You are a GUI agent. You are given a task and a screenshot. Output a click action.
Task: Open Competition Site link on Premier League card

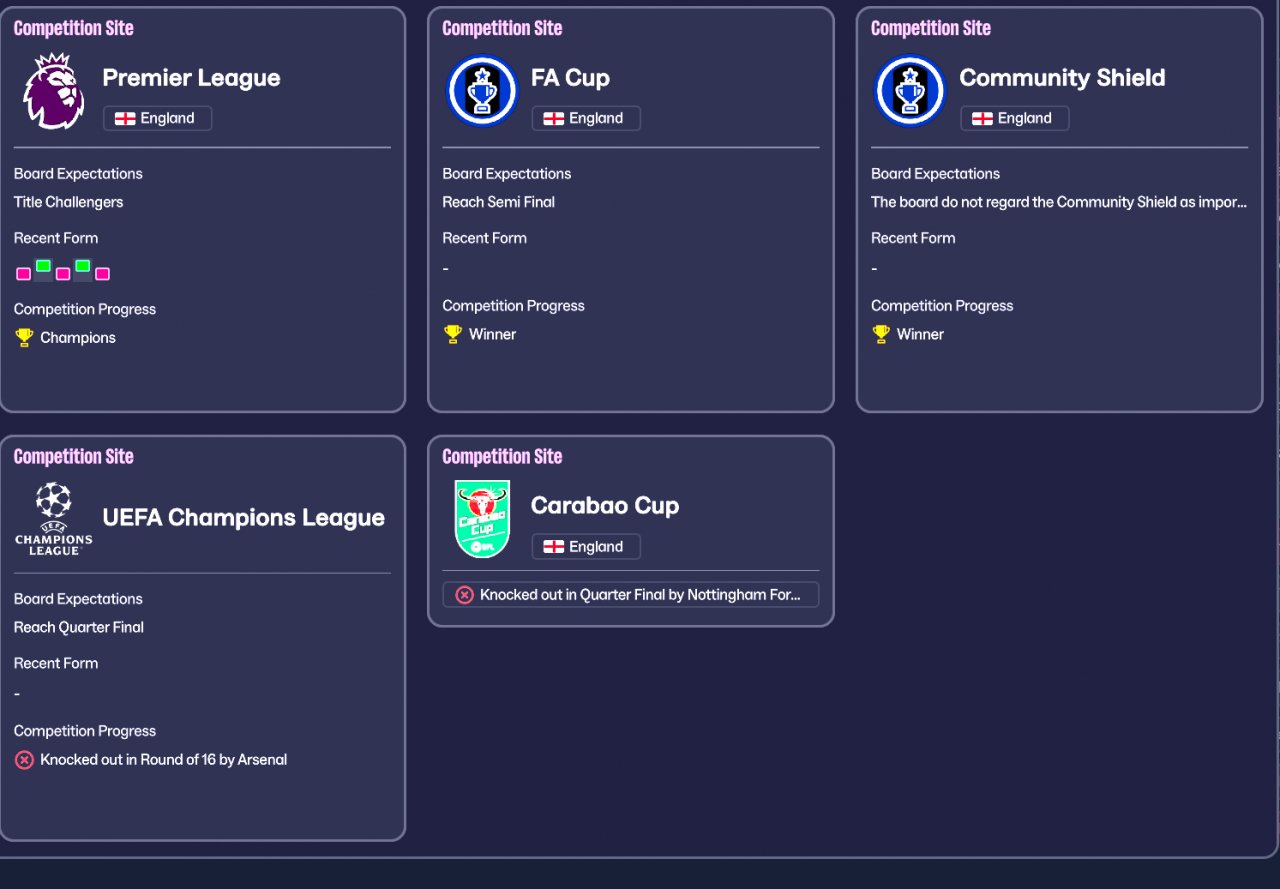73,29
